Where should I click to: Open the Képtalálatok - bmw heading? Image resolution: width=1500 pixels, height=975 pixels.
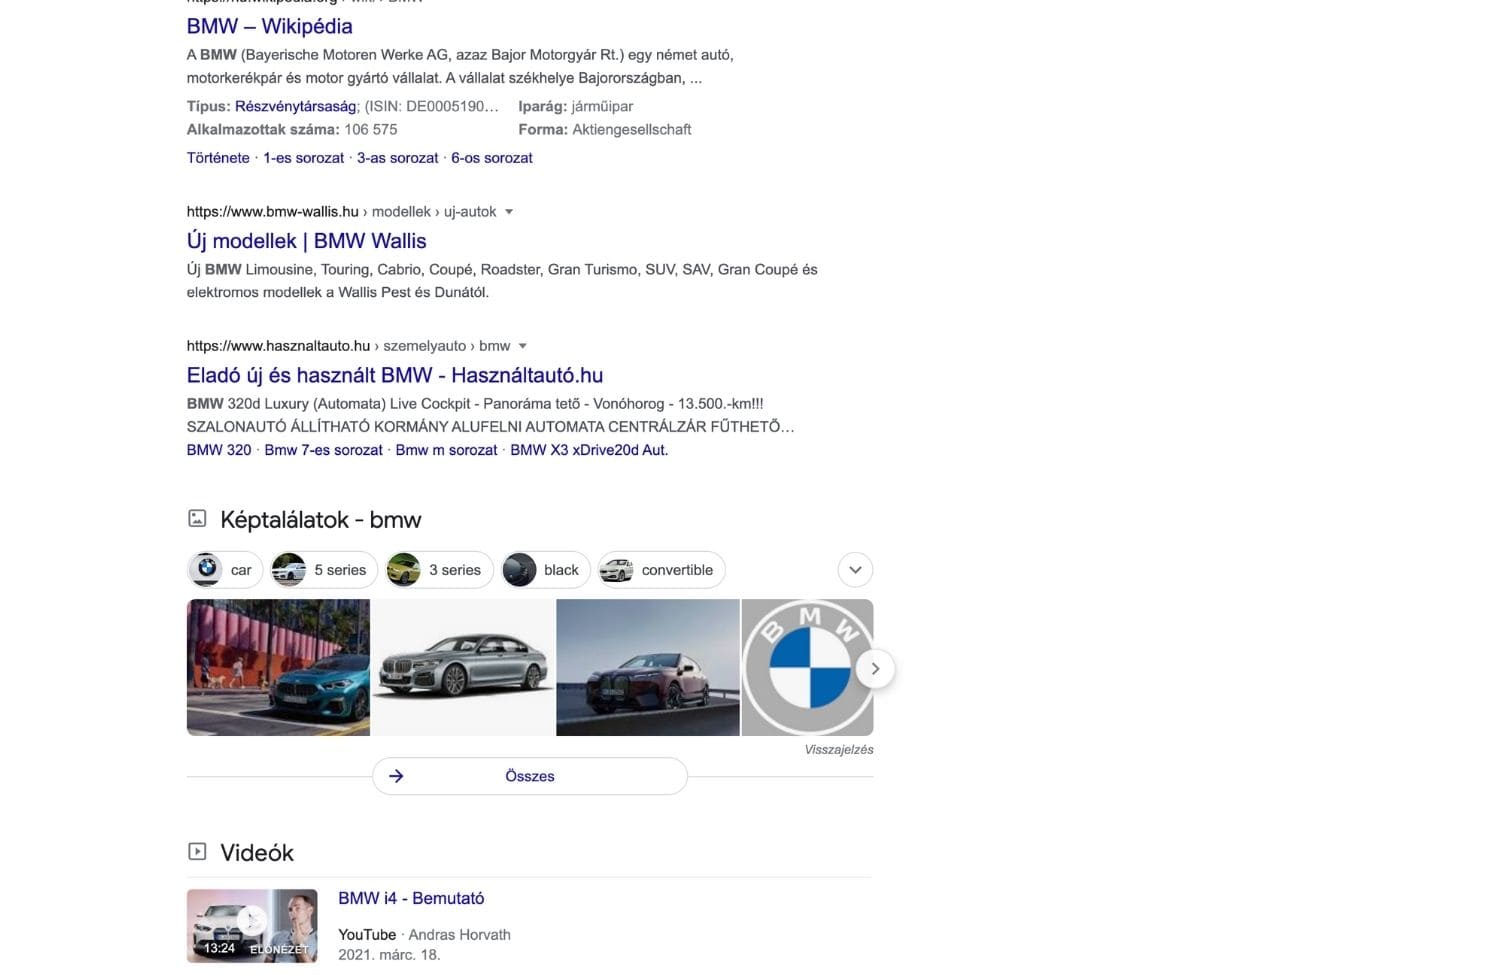pyautogui.click(x=320, y=520)
